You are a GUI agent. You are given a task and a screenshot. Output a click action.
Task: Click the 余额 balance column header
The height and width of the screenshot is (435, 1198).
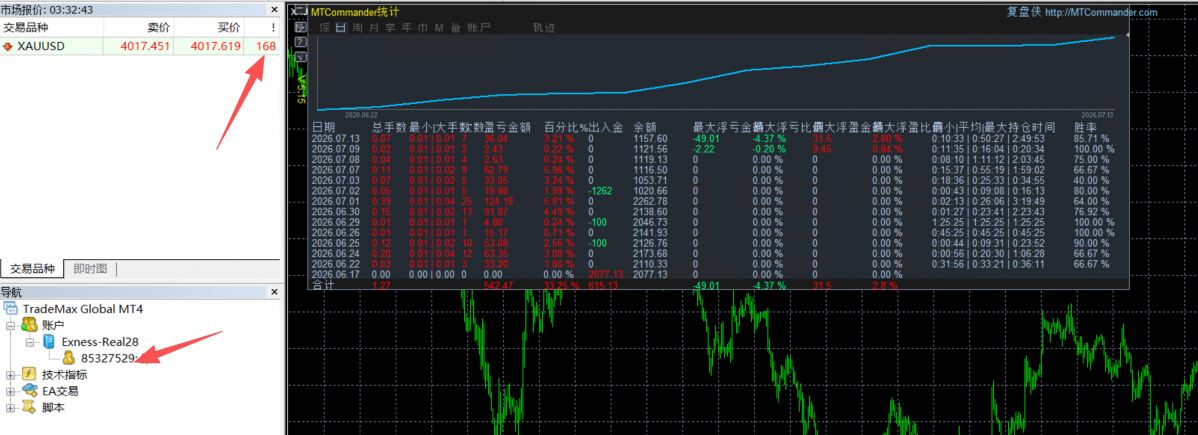click(645, 127)
